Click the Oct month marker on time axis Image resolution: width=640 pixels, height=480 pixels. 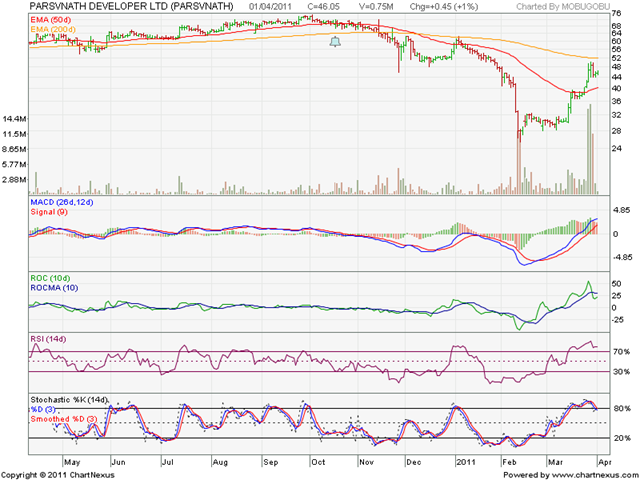coord(318,462)
